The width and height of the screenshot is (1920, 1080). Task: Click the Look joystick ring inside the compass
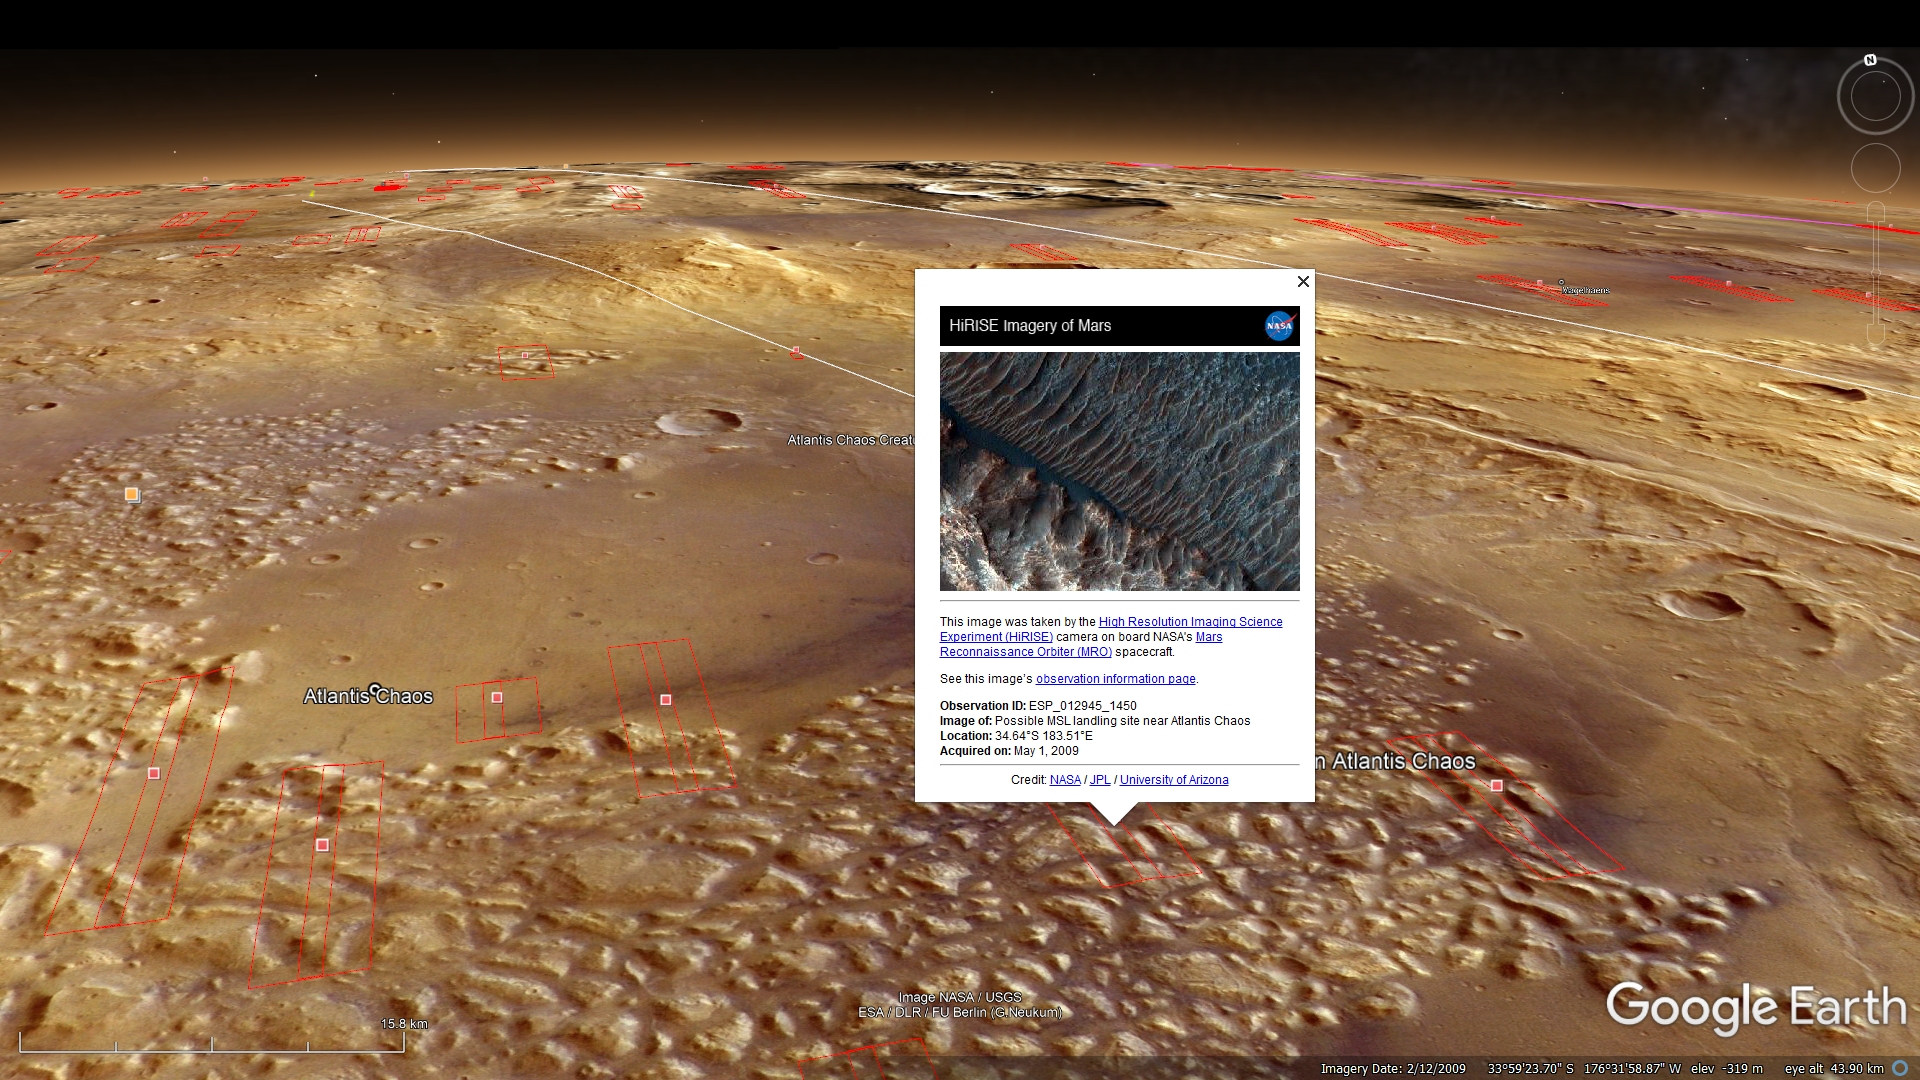point(1875,97)
